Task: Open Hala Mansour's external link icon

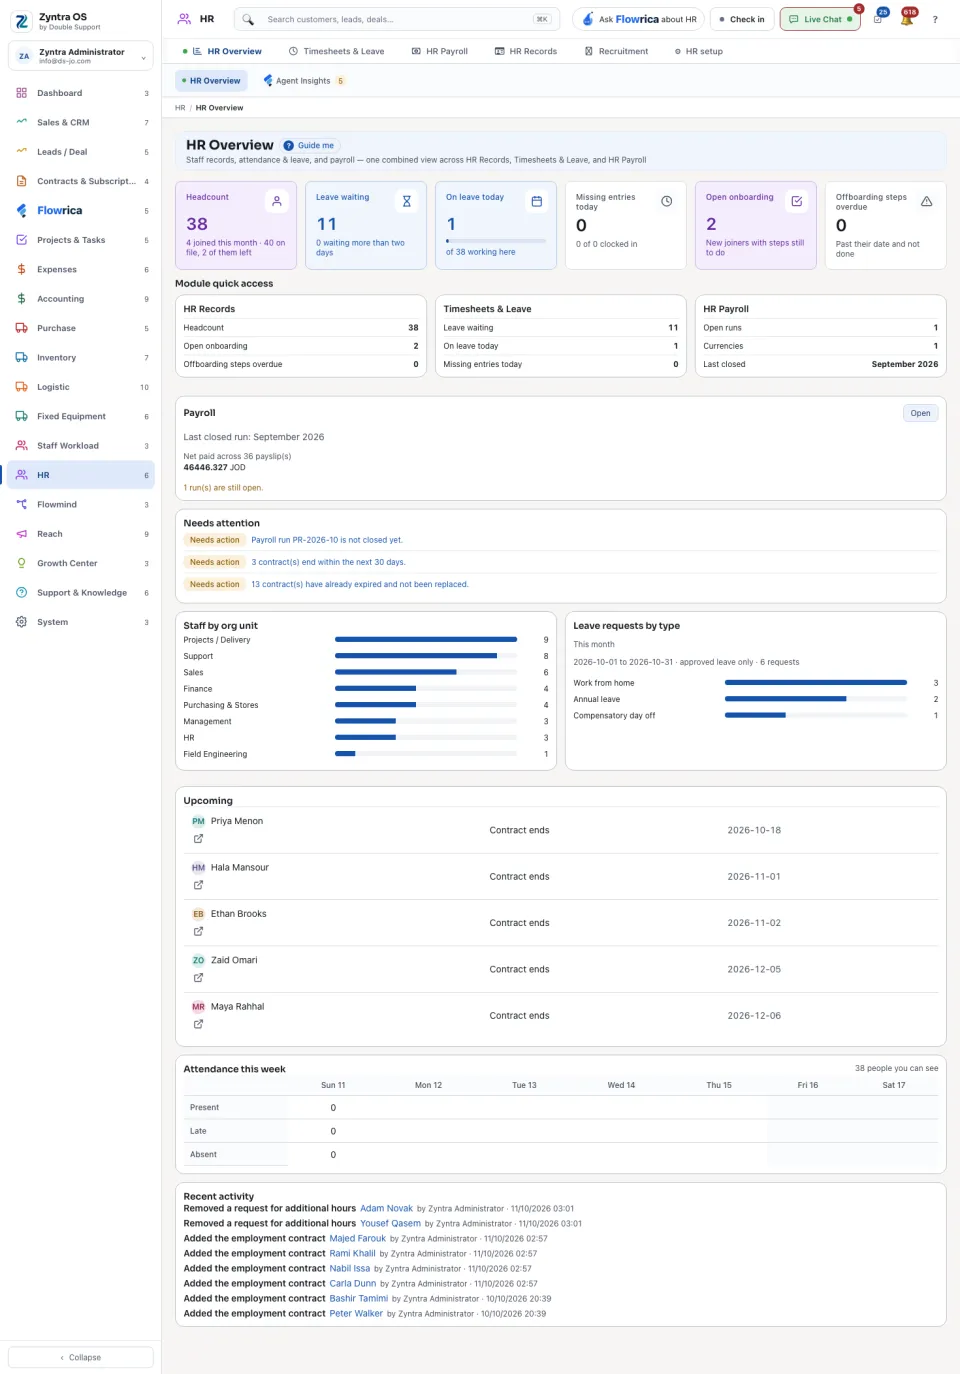Action: pos(198,885)
